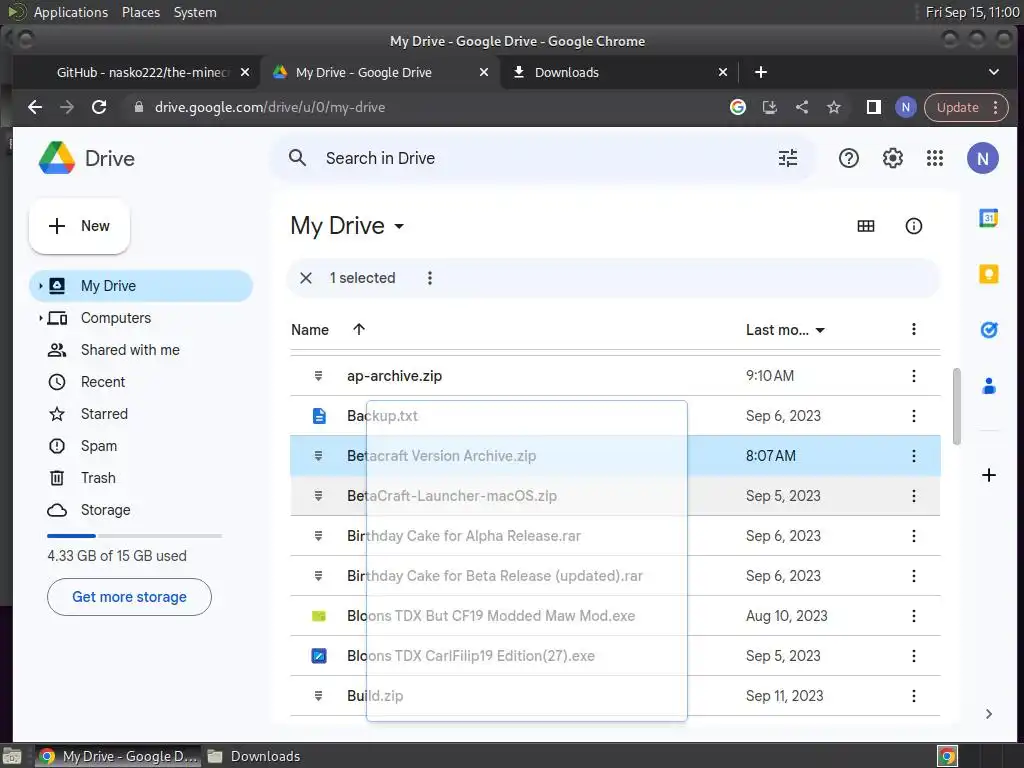Image resolution: width=1024 pixels, height=768 pixels.
Task: Click the storage usage progress bar
Action: pos(135,536)
